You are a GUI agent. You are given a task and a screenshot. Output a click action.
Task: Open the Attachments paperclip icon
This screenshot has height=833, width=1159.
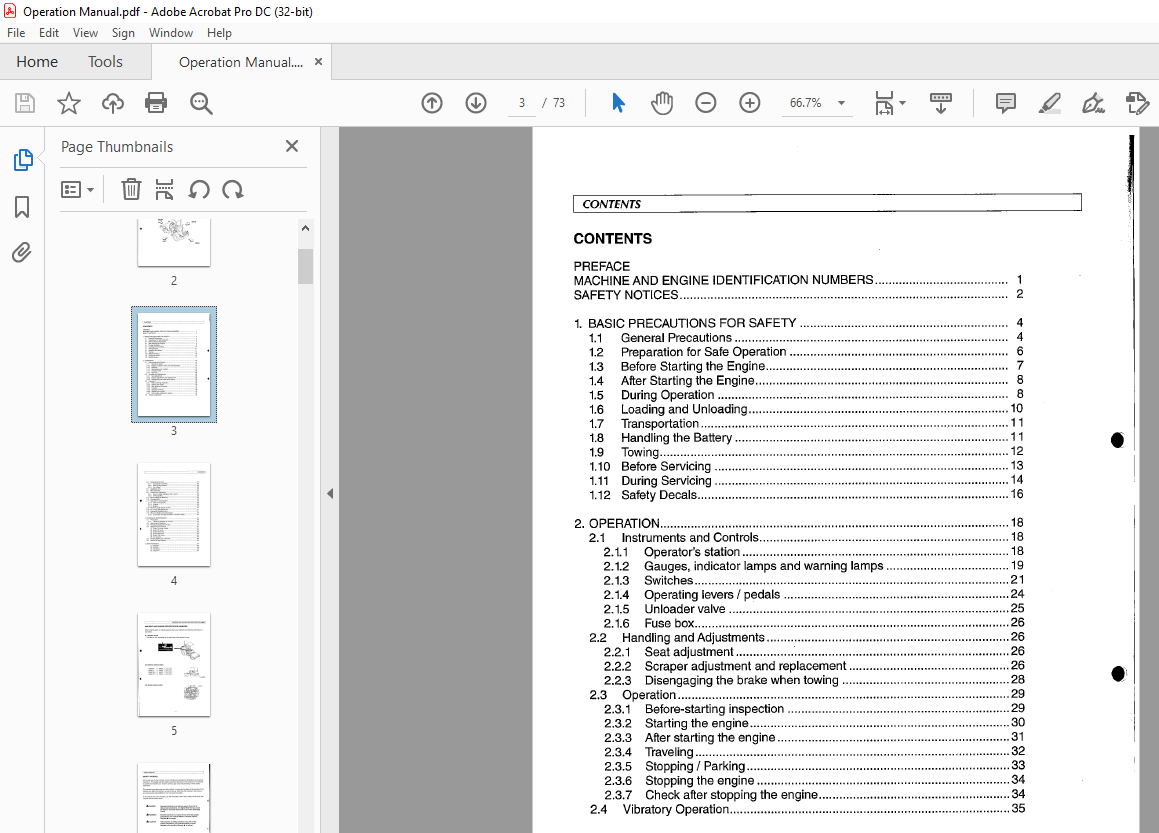point(22,253)
